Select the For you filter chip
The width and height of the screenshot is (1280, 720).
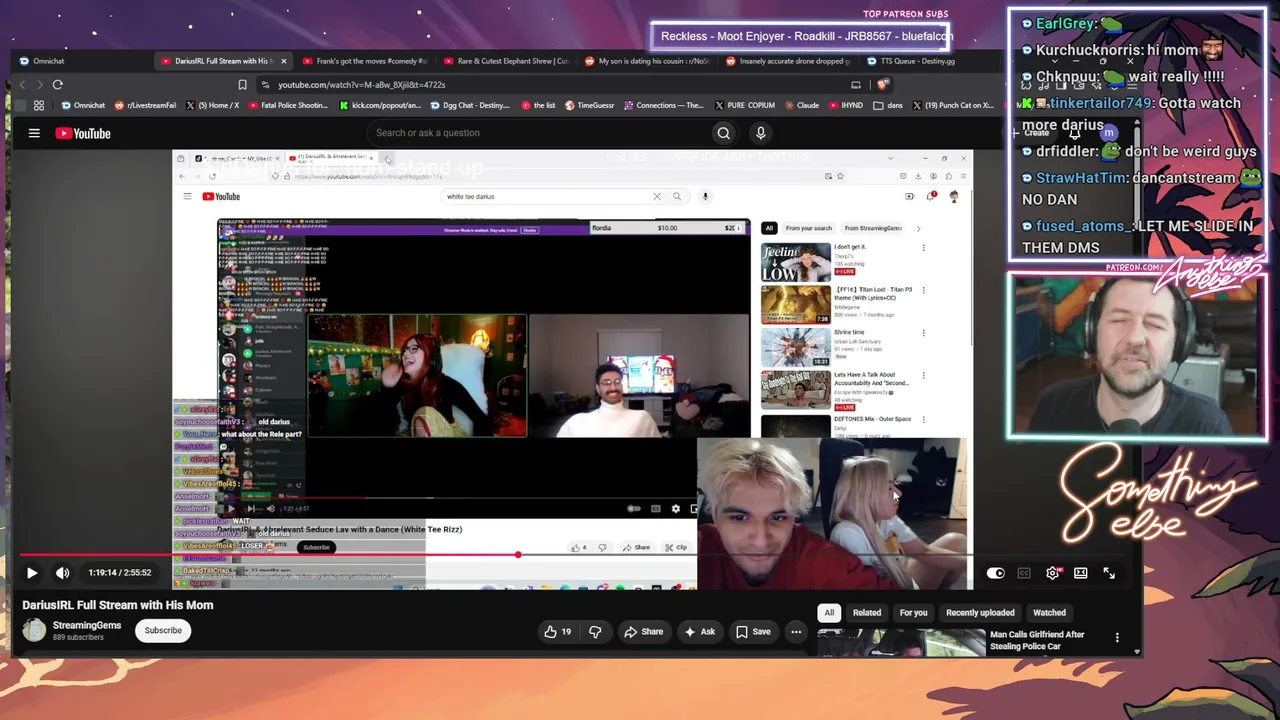(x=913, y=613)
